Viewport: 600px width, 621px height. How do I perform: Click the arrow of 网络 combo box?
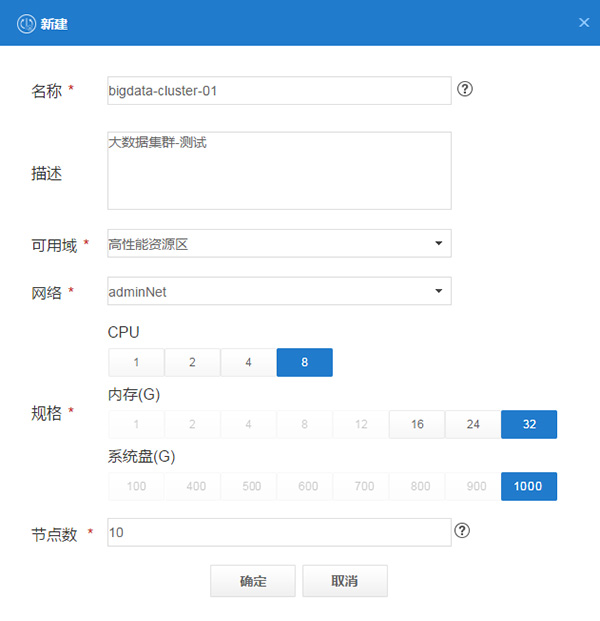438,291
